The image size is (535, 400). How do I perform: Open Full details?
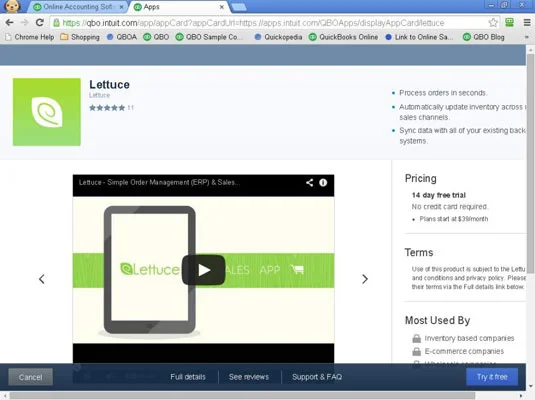point(188,377)
